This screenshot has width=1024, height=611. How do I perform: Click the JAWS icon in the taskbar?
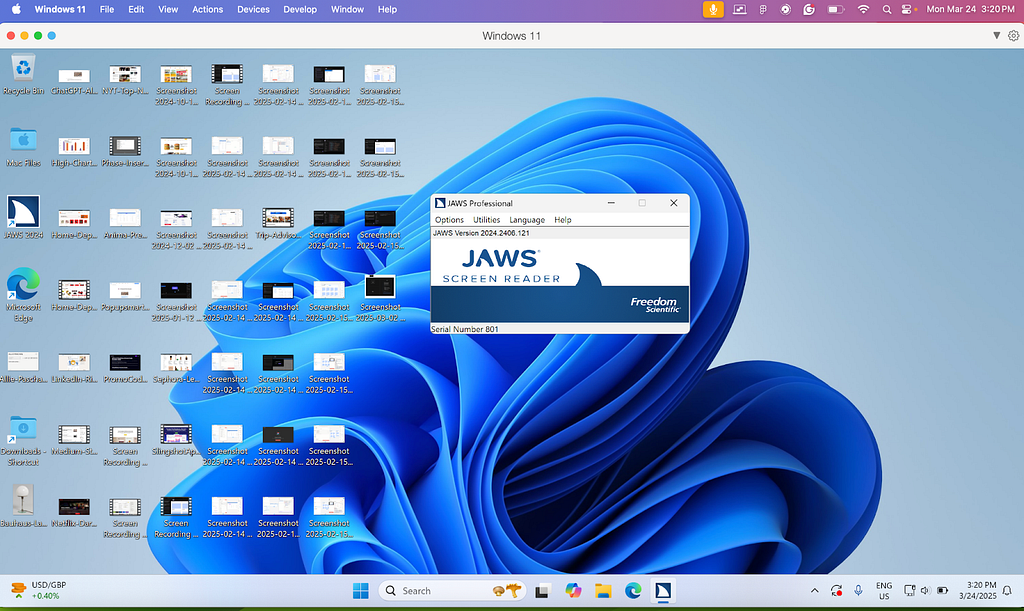[663, 591]
